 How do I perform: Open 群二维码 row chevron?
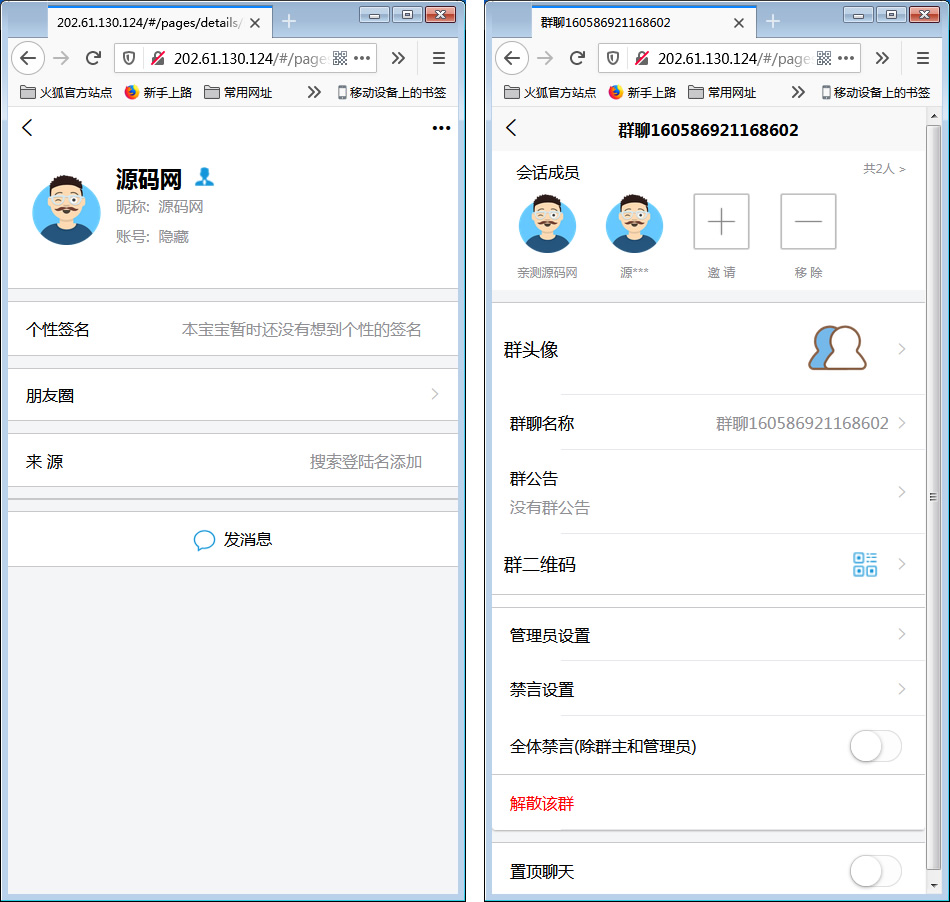pos(902,564)
